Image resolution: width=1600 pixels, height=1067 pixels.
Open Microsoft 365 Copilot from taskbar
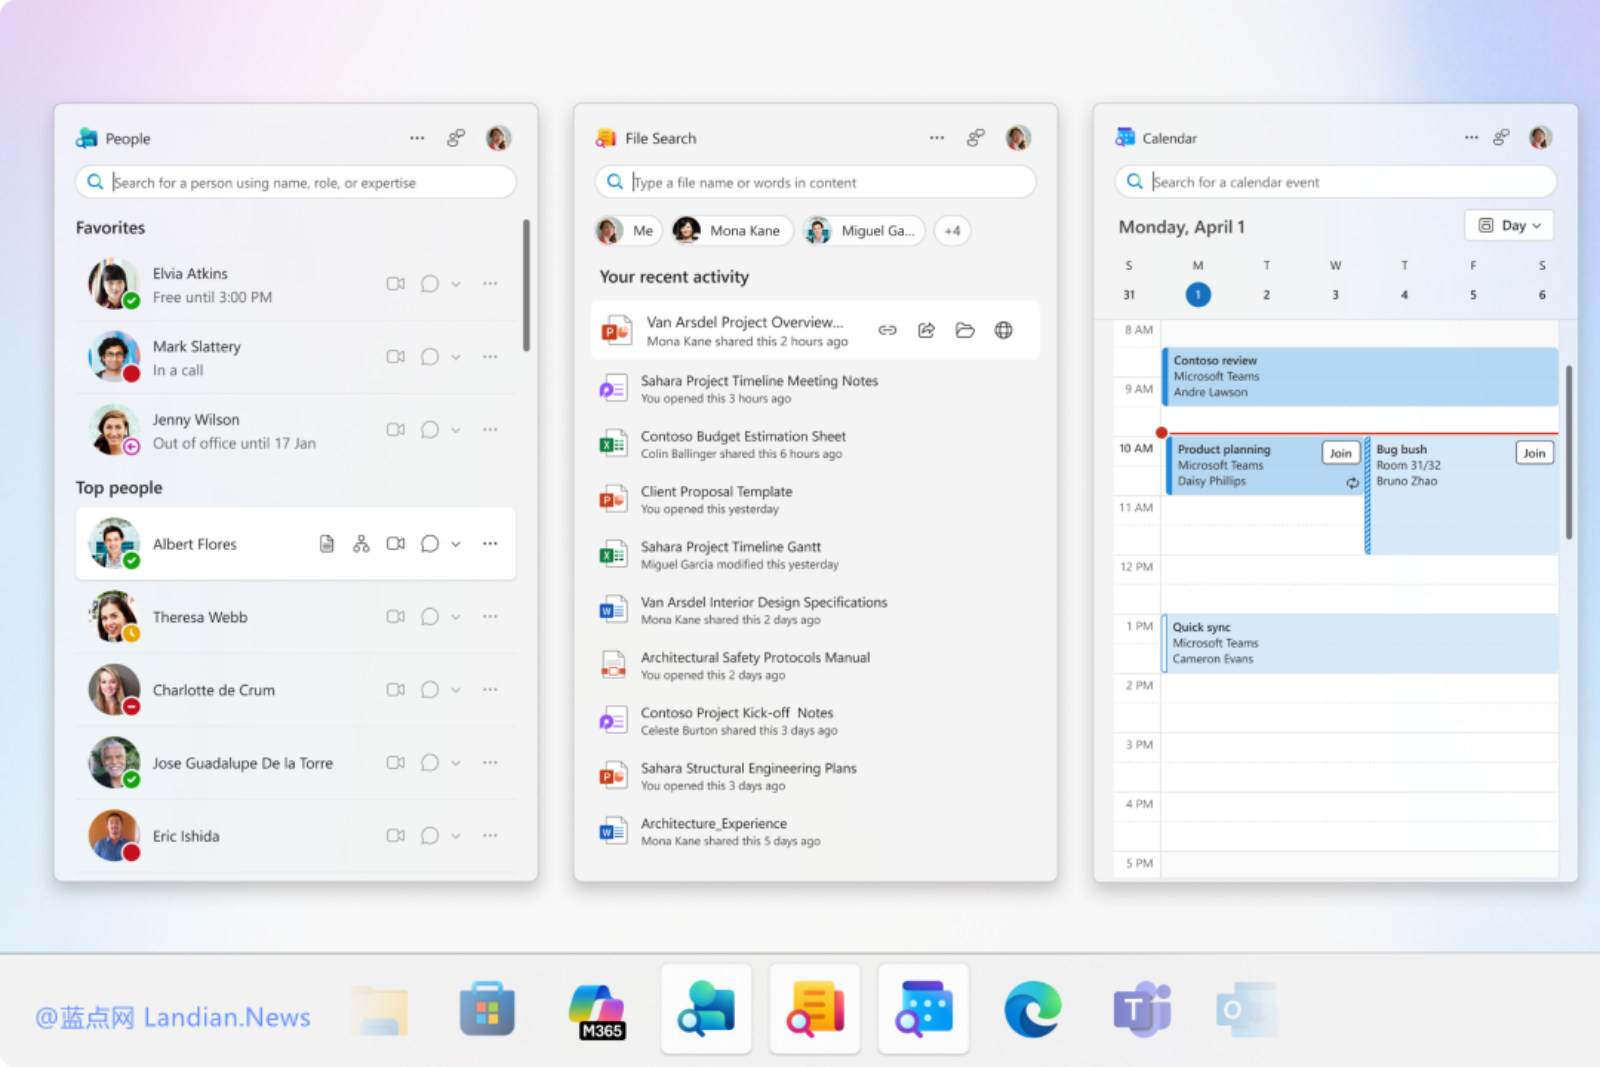pyautogui.click(x=597, y=1010)
